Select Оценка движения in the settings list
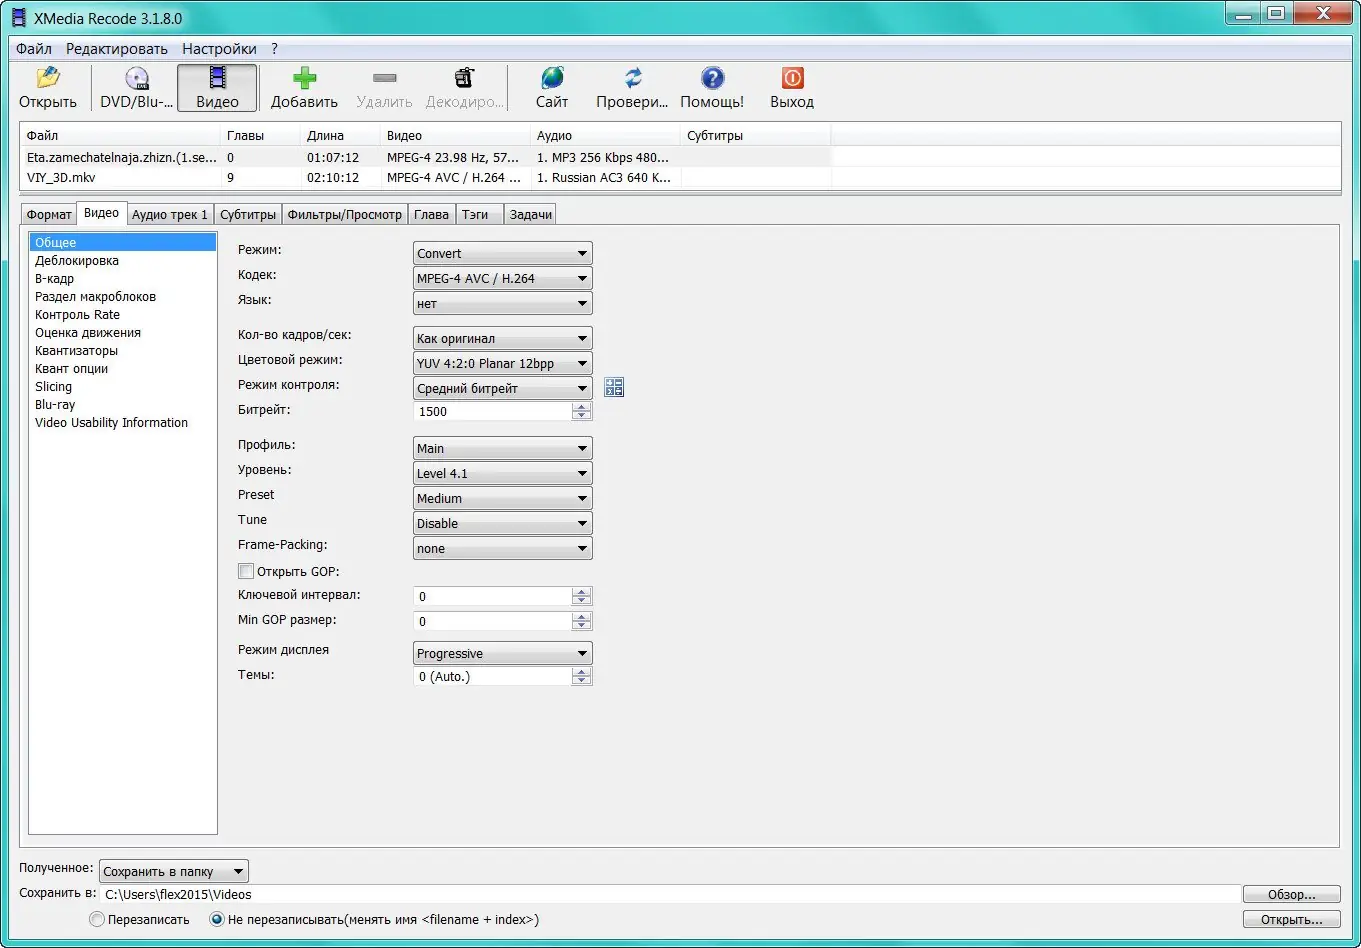 pyautogui.click(x=123, y=332)
